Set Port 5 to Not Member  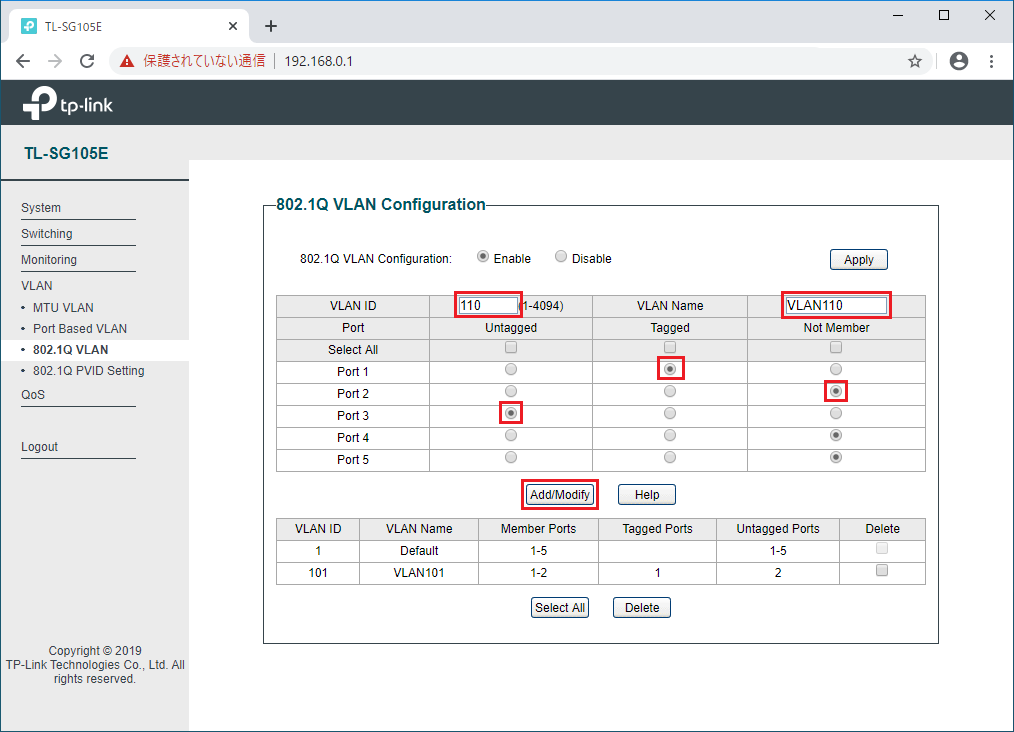[x=836, y=457]
